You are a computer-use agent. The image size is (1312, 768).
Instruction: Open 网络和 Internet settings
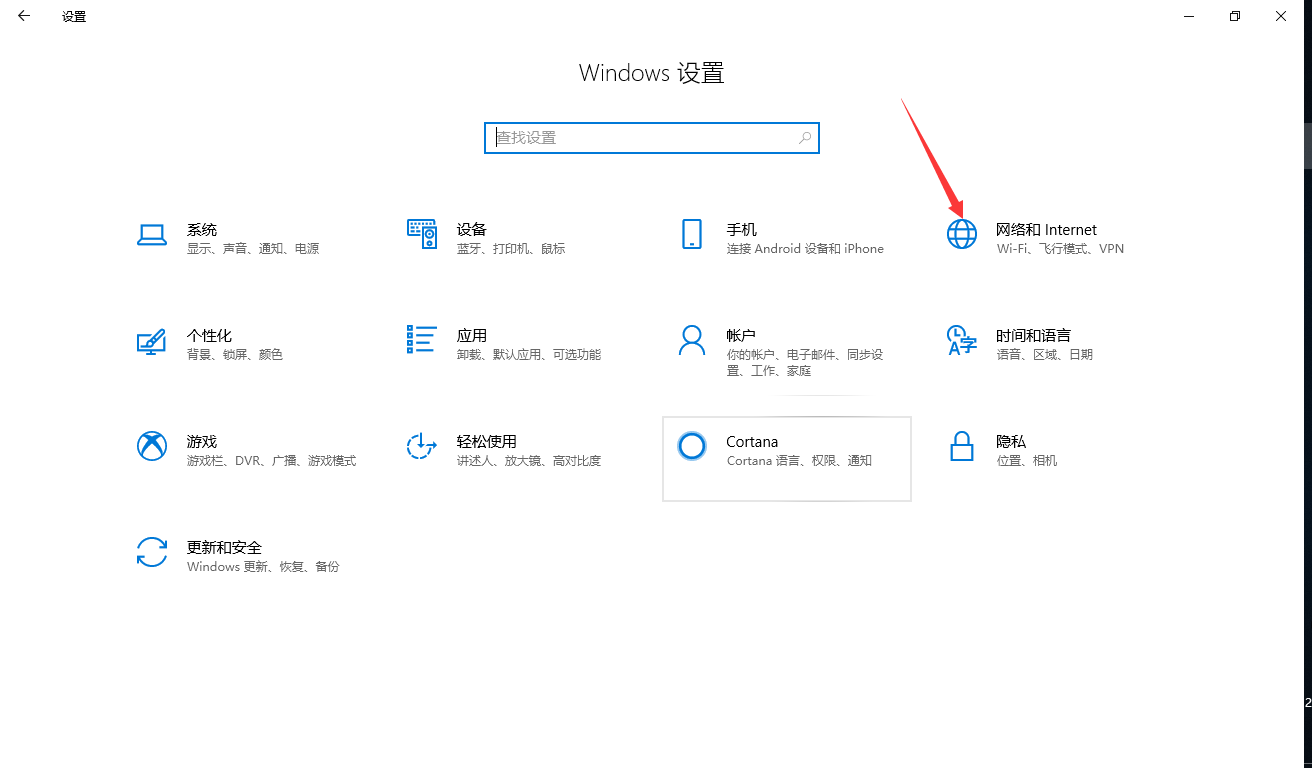[1047, 230]
